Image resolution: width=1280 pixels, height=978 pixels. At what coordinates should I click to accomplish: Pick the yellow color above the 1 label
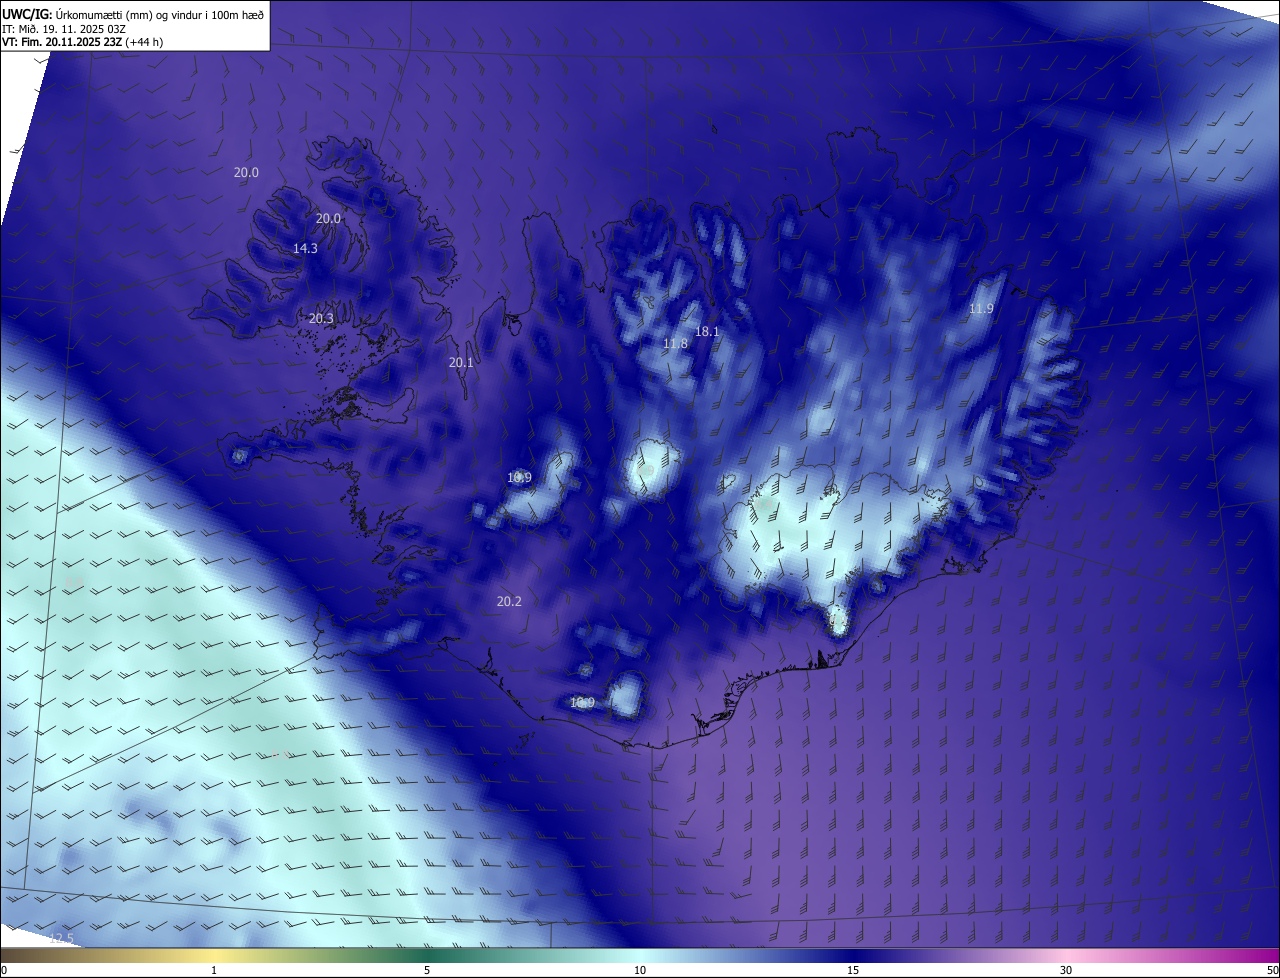click(214, 955)
